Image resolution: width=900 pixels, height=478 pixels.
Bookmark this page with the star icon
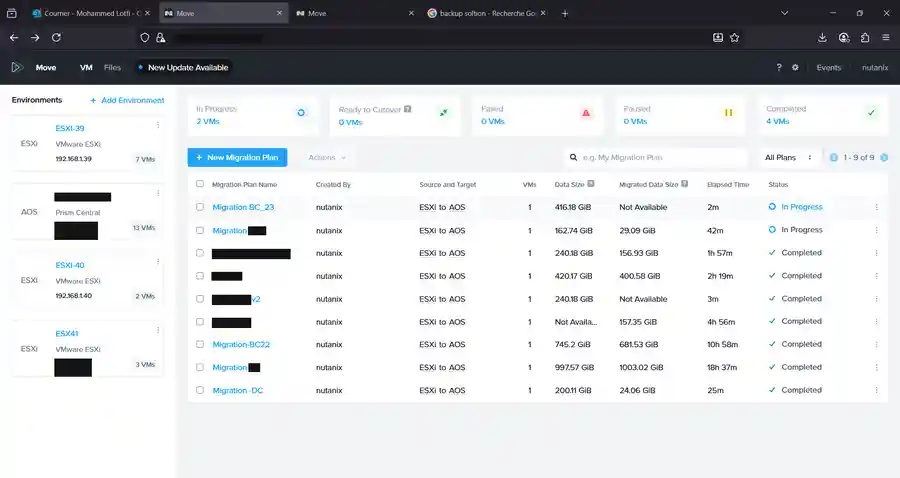734,37
